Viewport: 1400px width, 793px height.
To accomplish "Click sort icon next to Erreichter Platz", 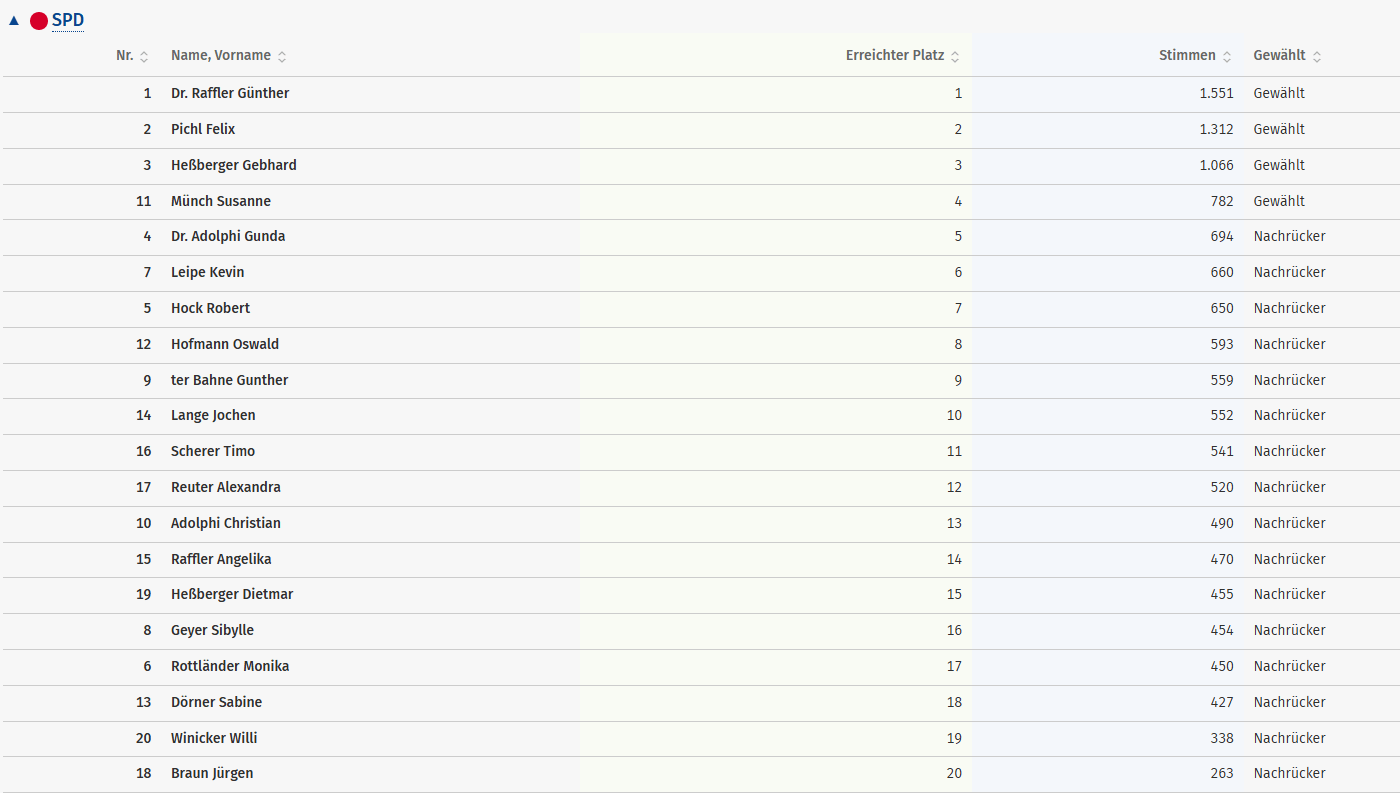I will (x=955, y=57).
